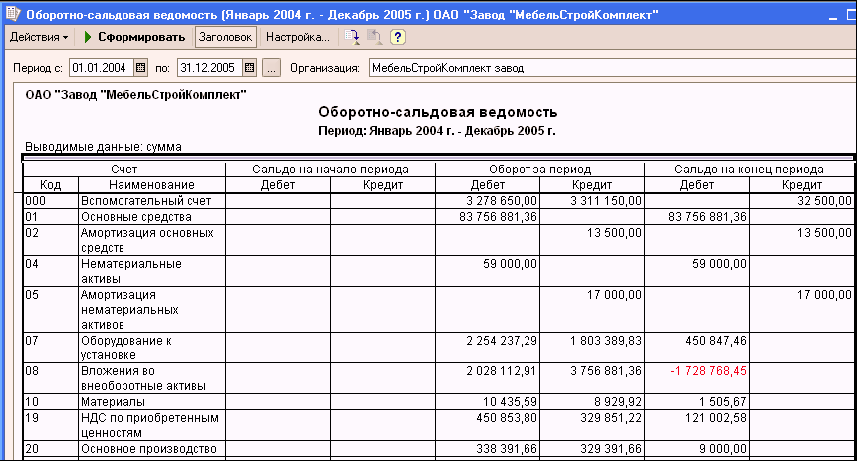Screen dimensions: 857x461
Task: Click the grayed toolbar icon beside the help icon
Action: click(x=375, y=37)
